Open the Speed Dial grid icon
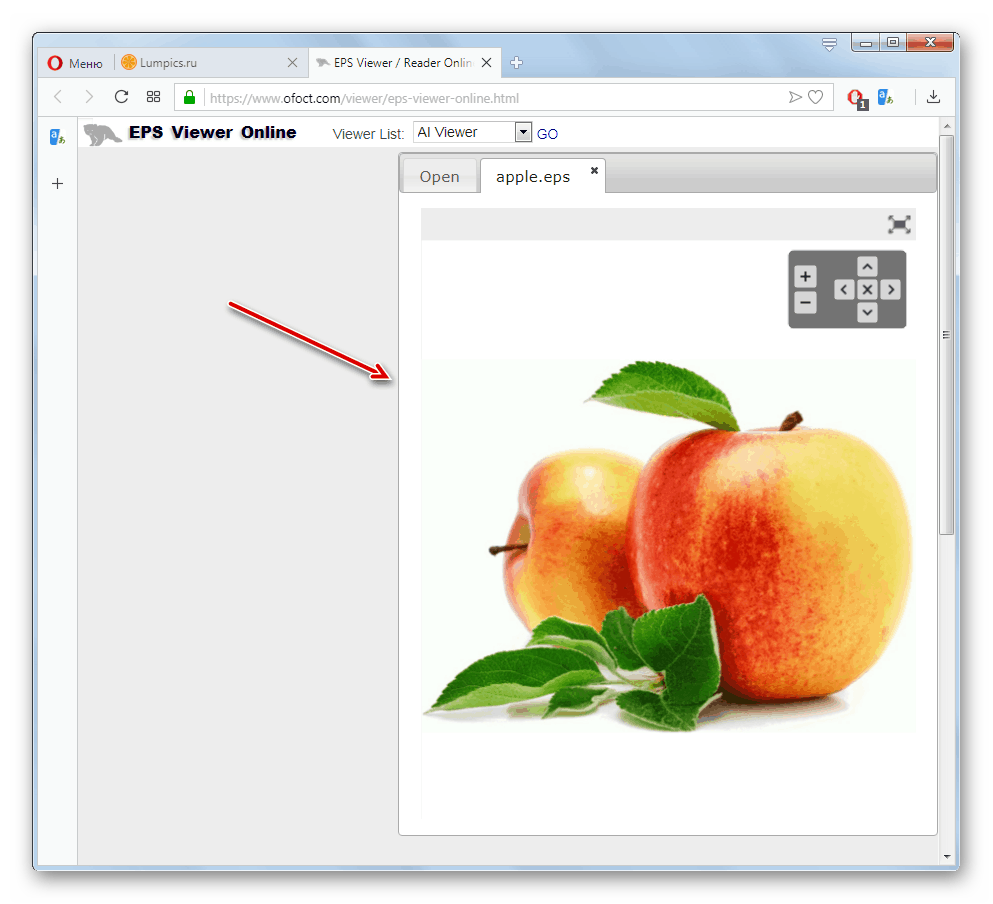 click(153, 97)
